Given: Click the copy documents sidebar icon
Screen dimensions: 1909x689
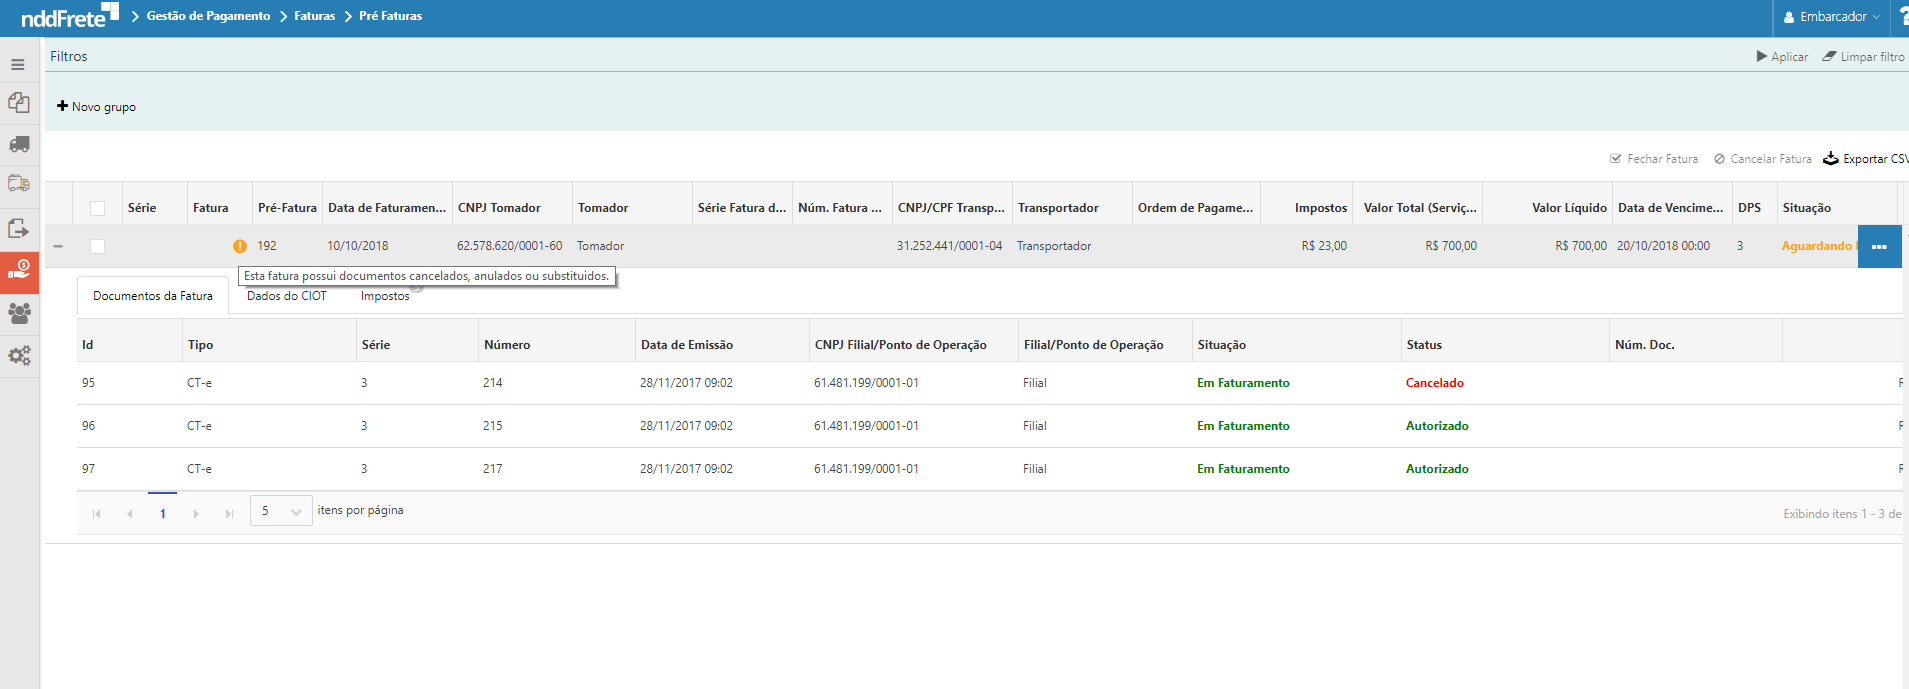Looking at the screenshot, I should pos(18,102).
